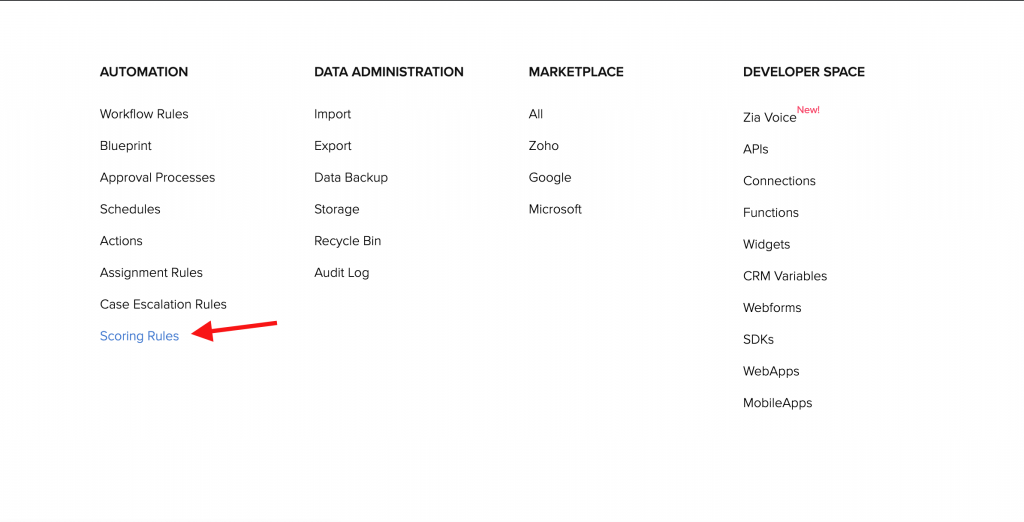The image size is (1024, 522).
Task: Open the Microsoft marketplace link
Action: (555, 209)
